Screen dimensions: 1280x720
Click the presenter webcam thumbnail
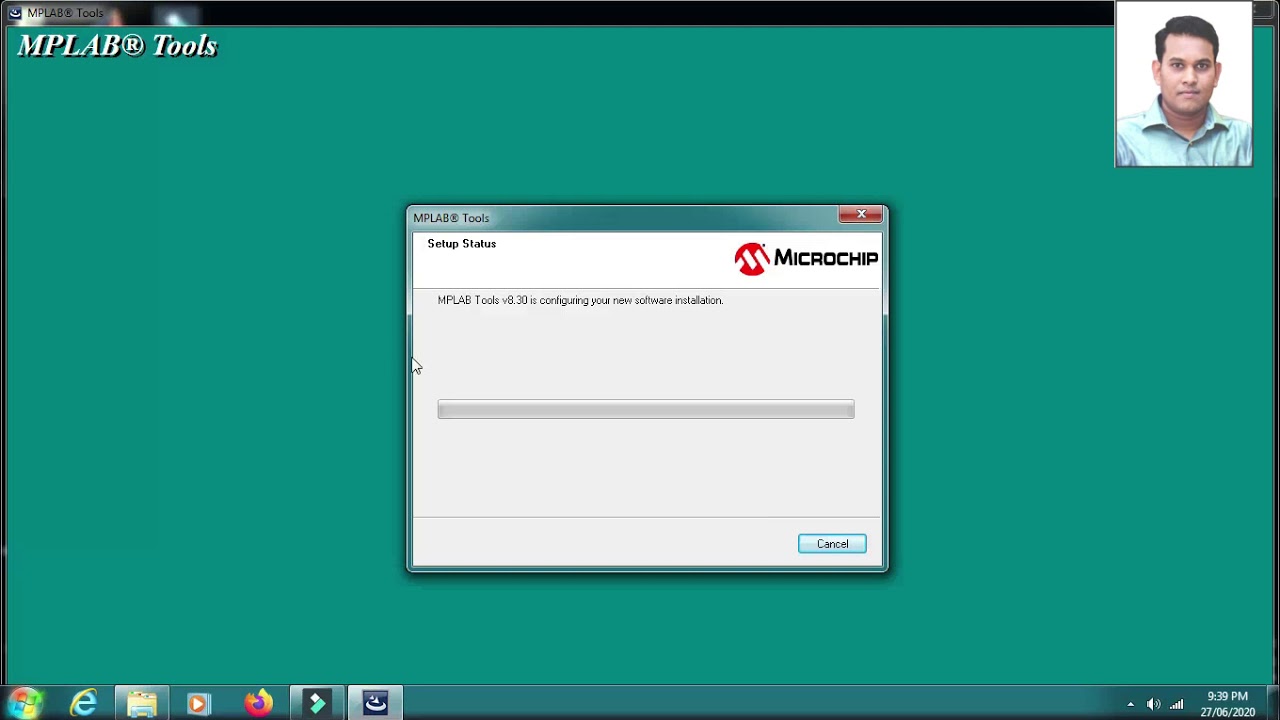pos(1184,84)
